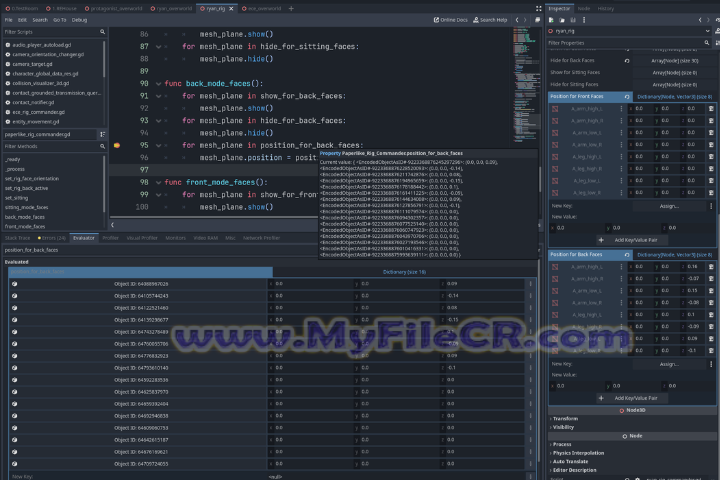Click the Filter Methods magnifier icon
Screen dimensions: 720x480
click(102, 146)
